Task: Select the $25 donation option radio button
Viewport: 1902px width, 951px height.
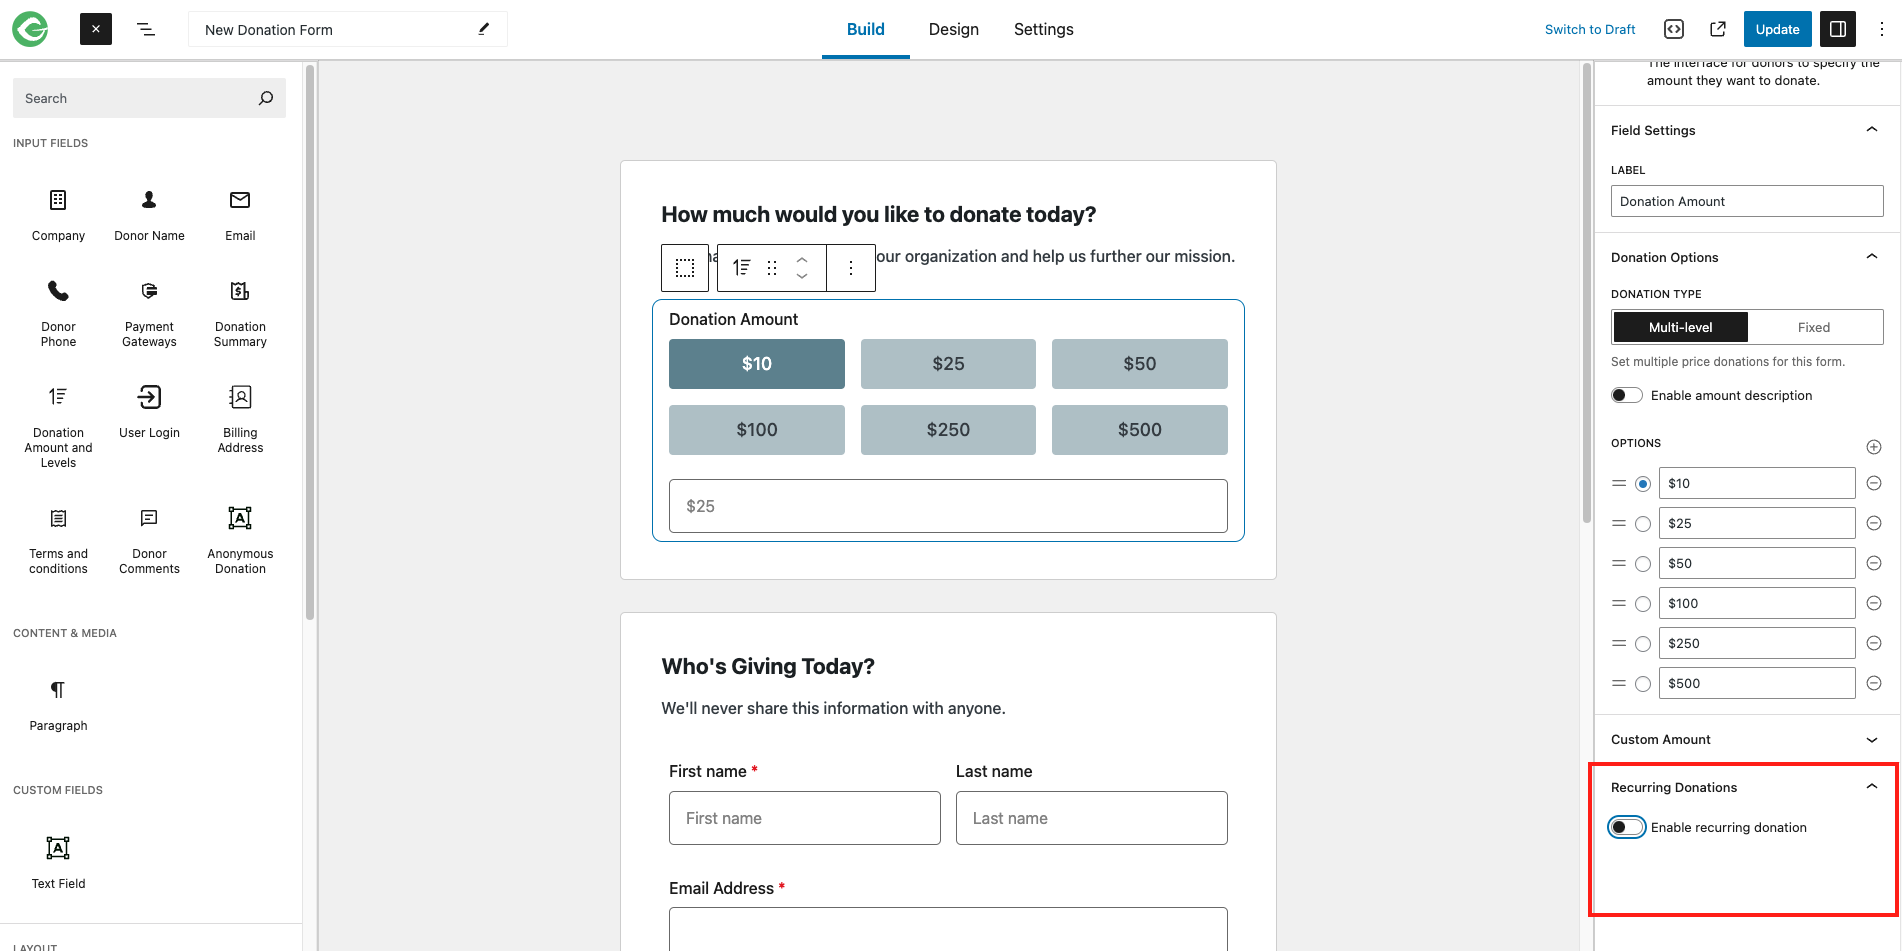Action: (1643, 522)
